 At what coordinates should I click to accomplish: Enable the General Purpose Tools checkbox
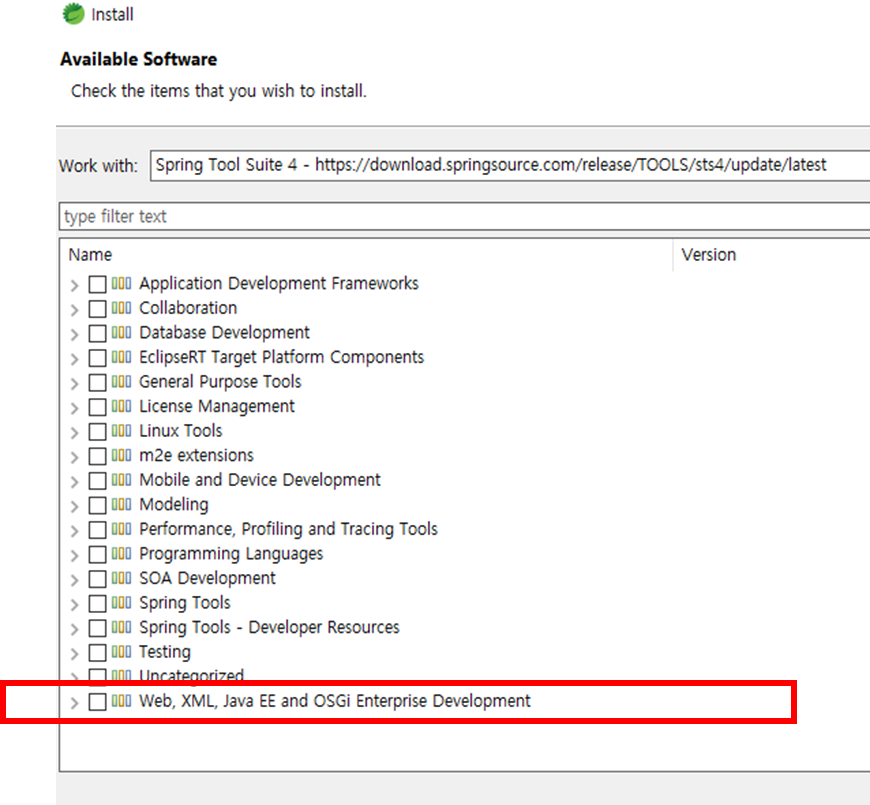[x=97, y=382]
